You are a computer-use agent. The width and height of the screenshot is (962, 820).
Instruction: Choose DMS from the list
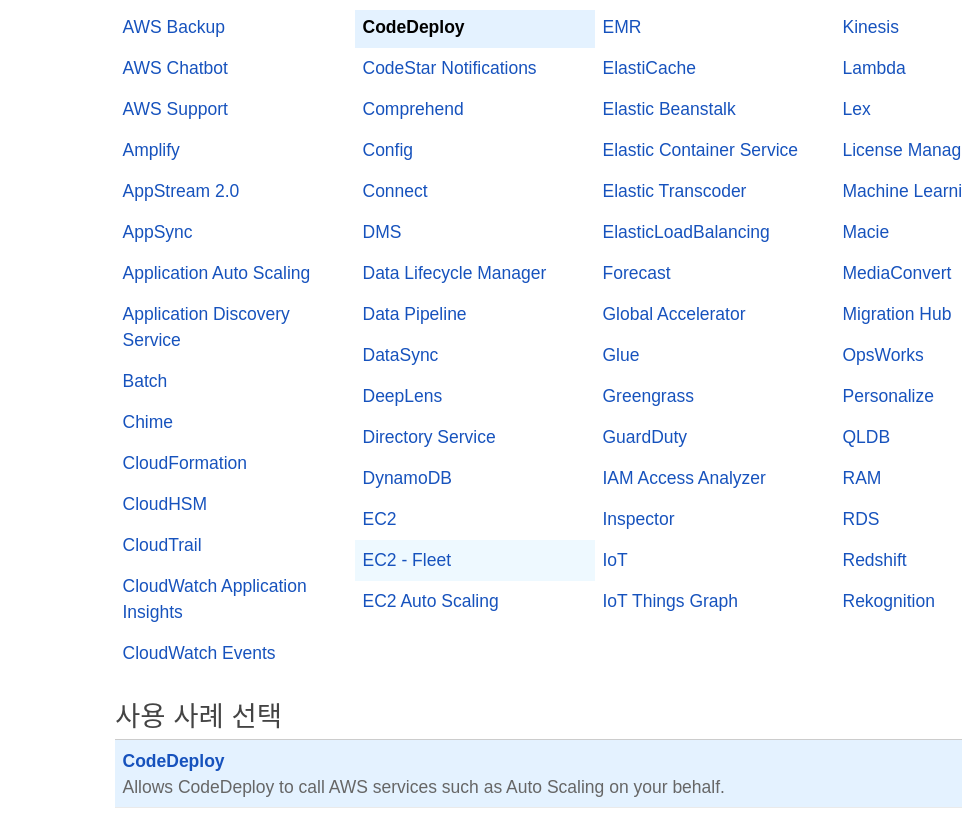coord(382,232)
